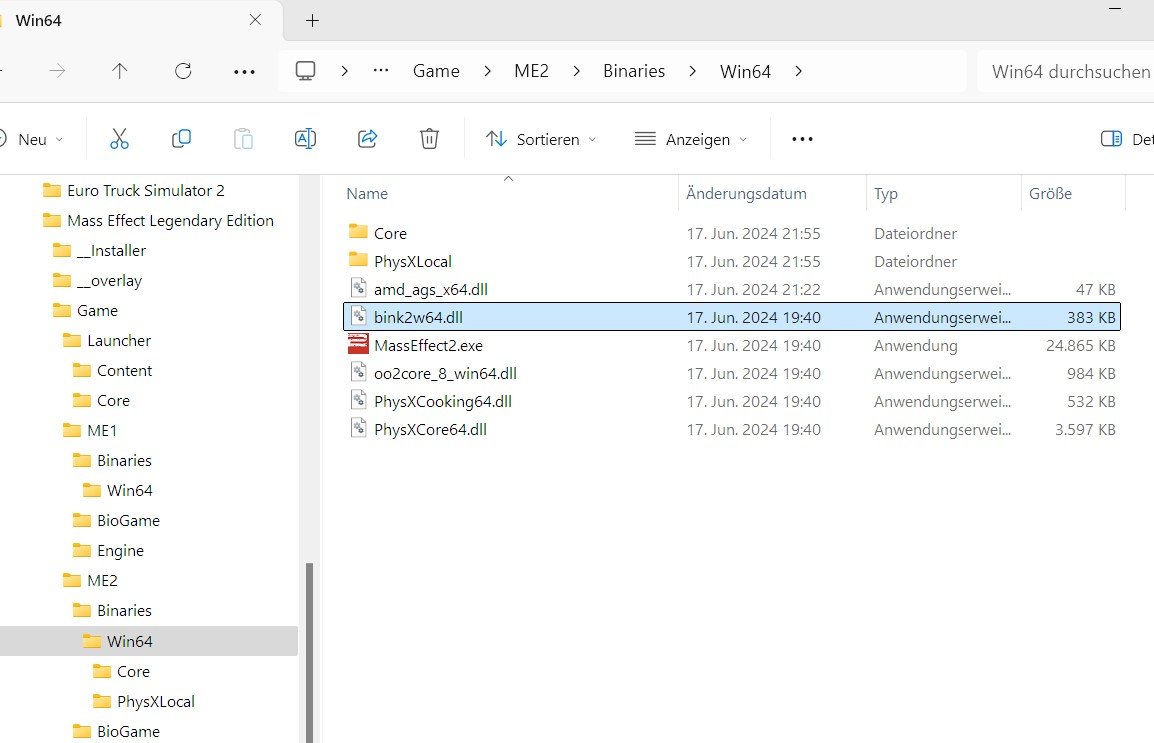Click the 24.865 KB size value

pyautogui.click(x=1080, y=345)
